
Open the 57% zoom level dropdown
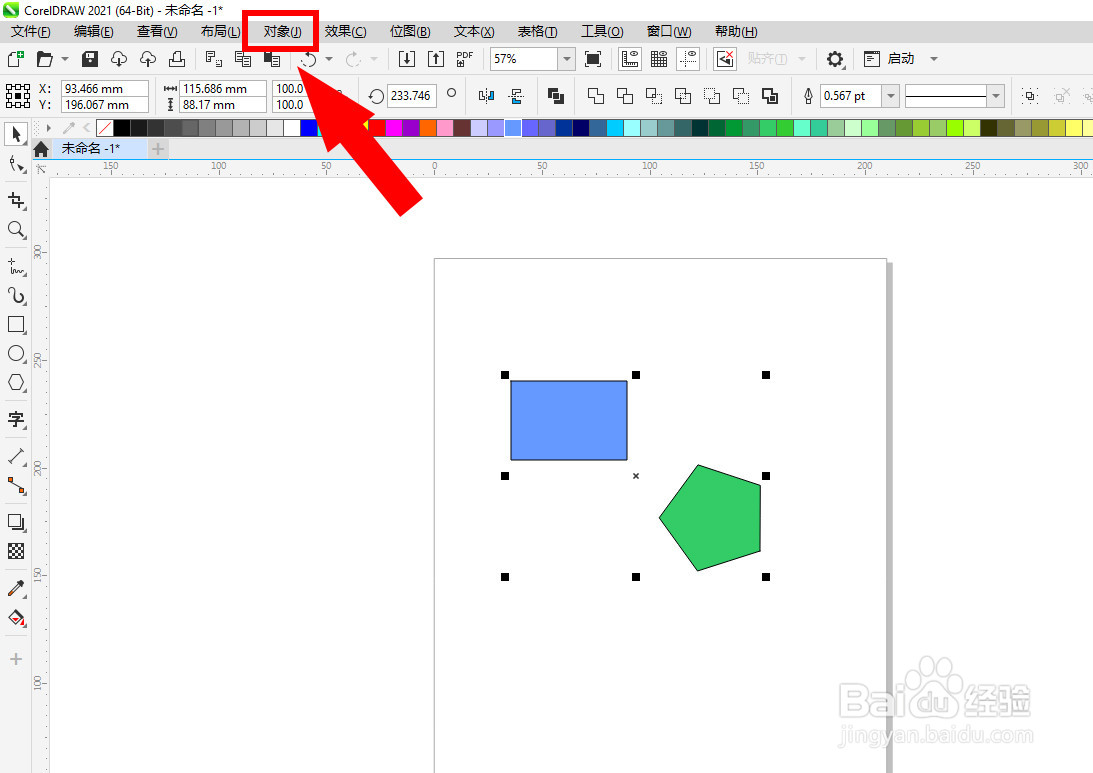pos(567,59)
